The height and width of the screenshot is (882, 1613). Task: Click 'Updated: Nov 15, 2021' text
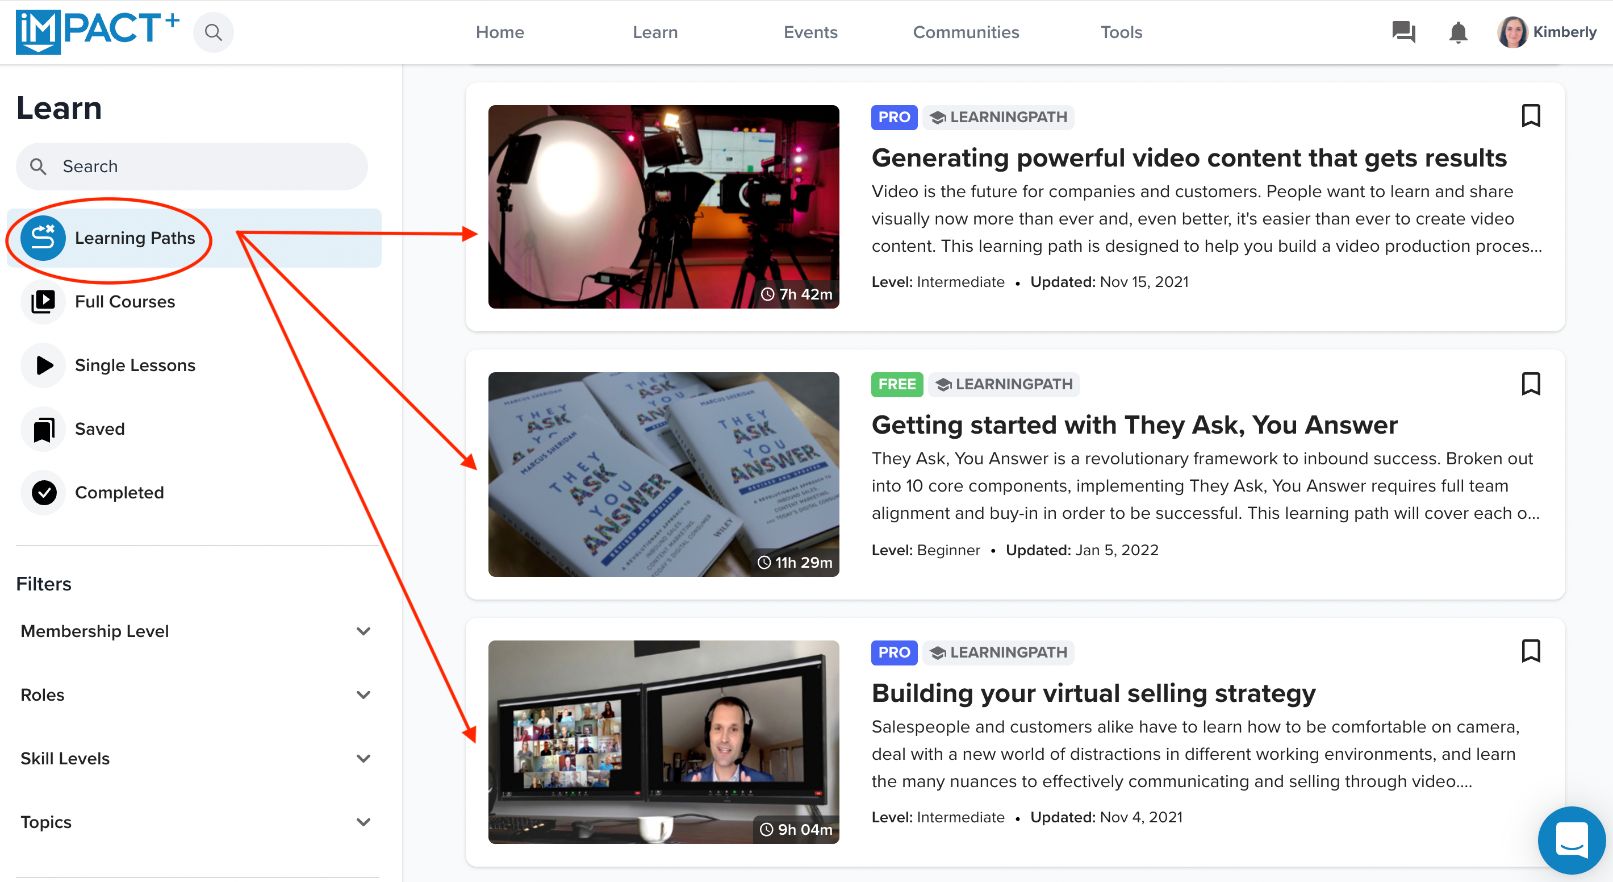pos(1110,282)
